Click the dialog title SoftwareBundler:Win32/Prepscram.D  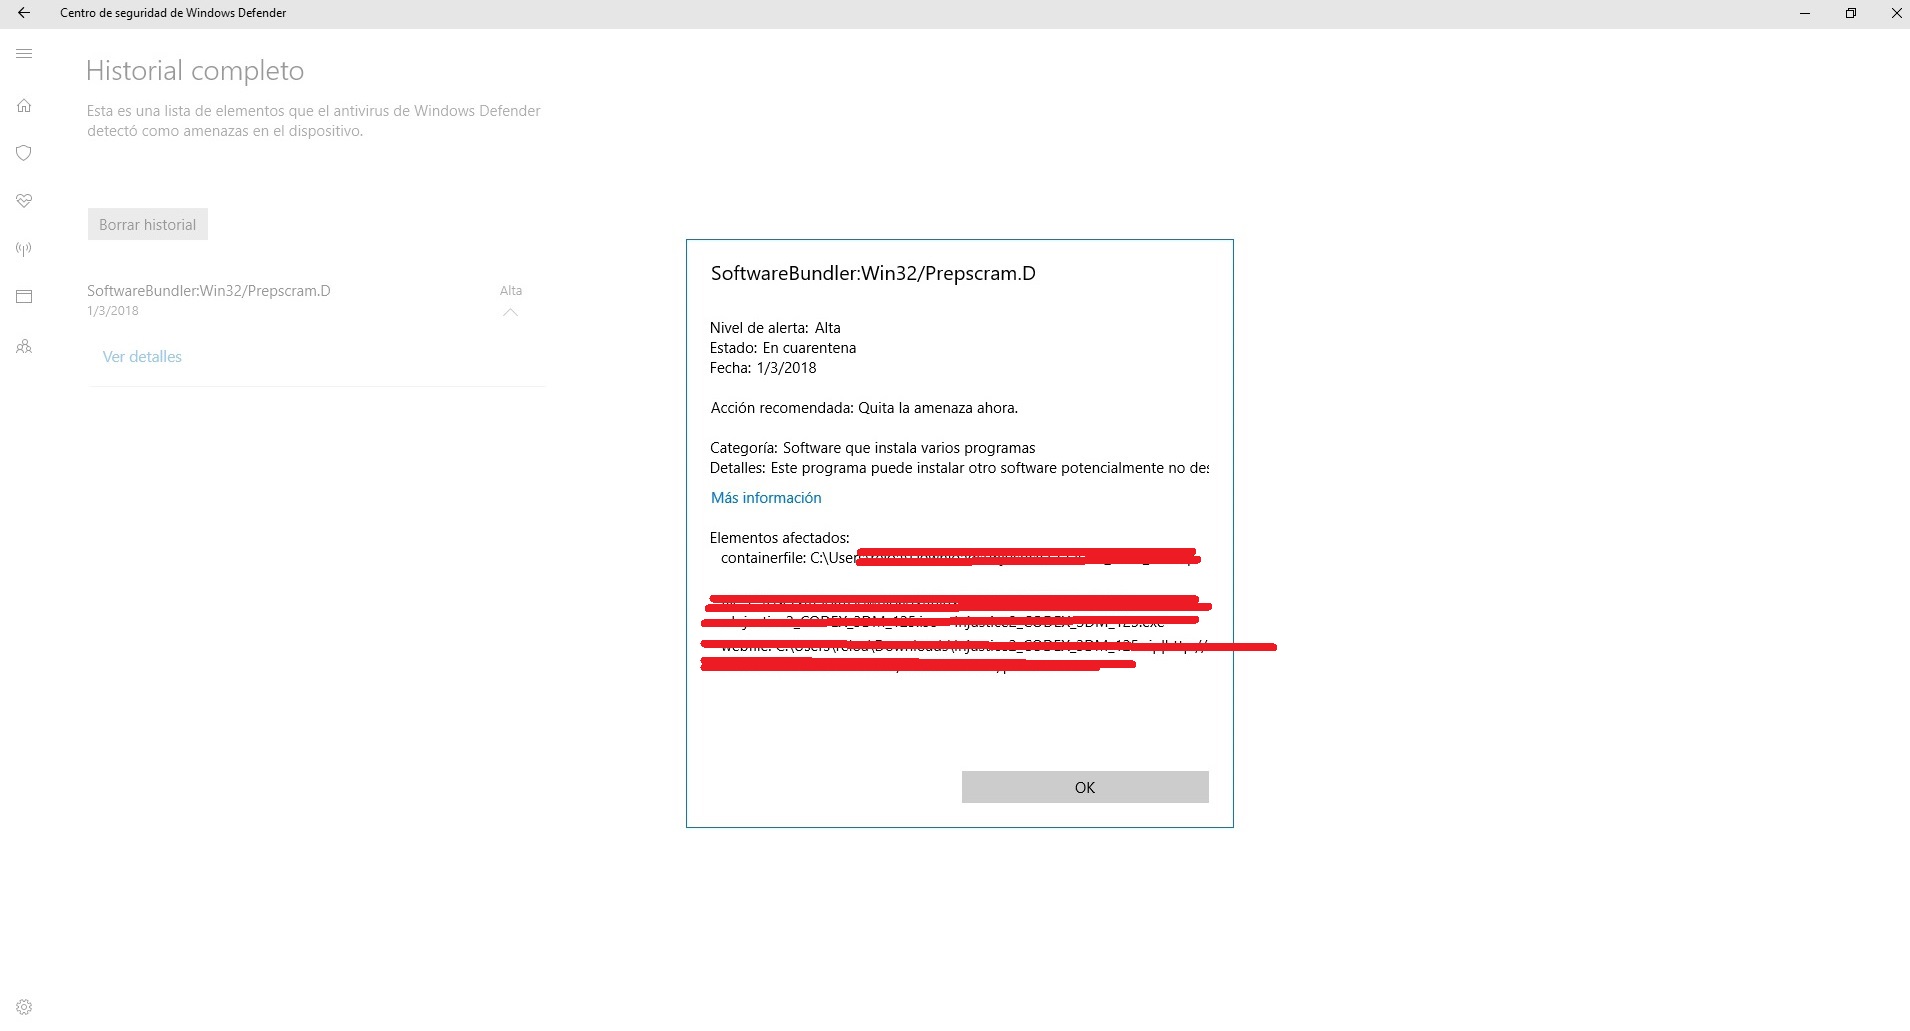873,274
